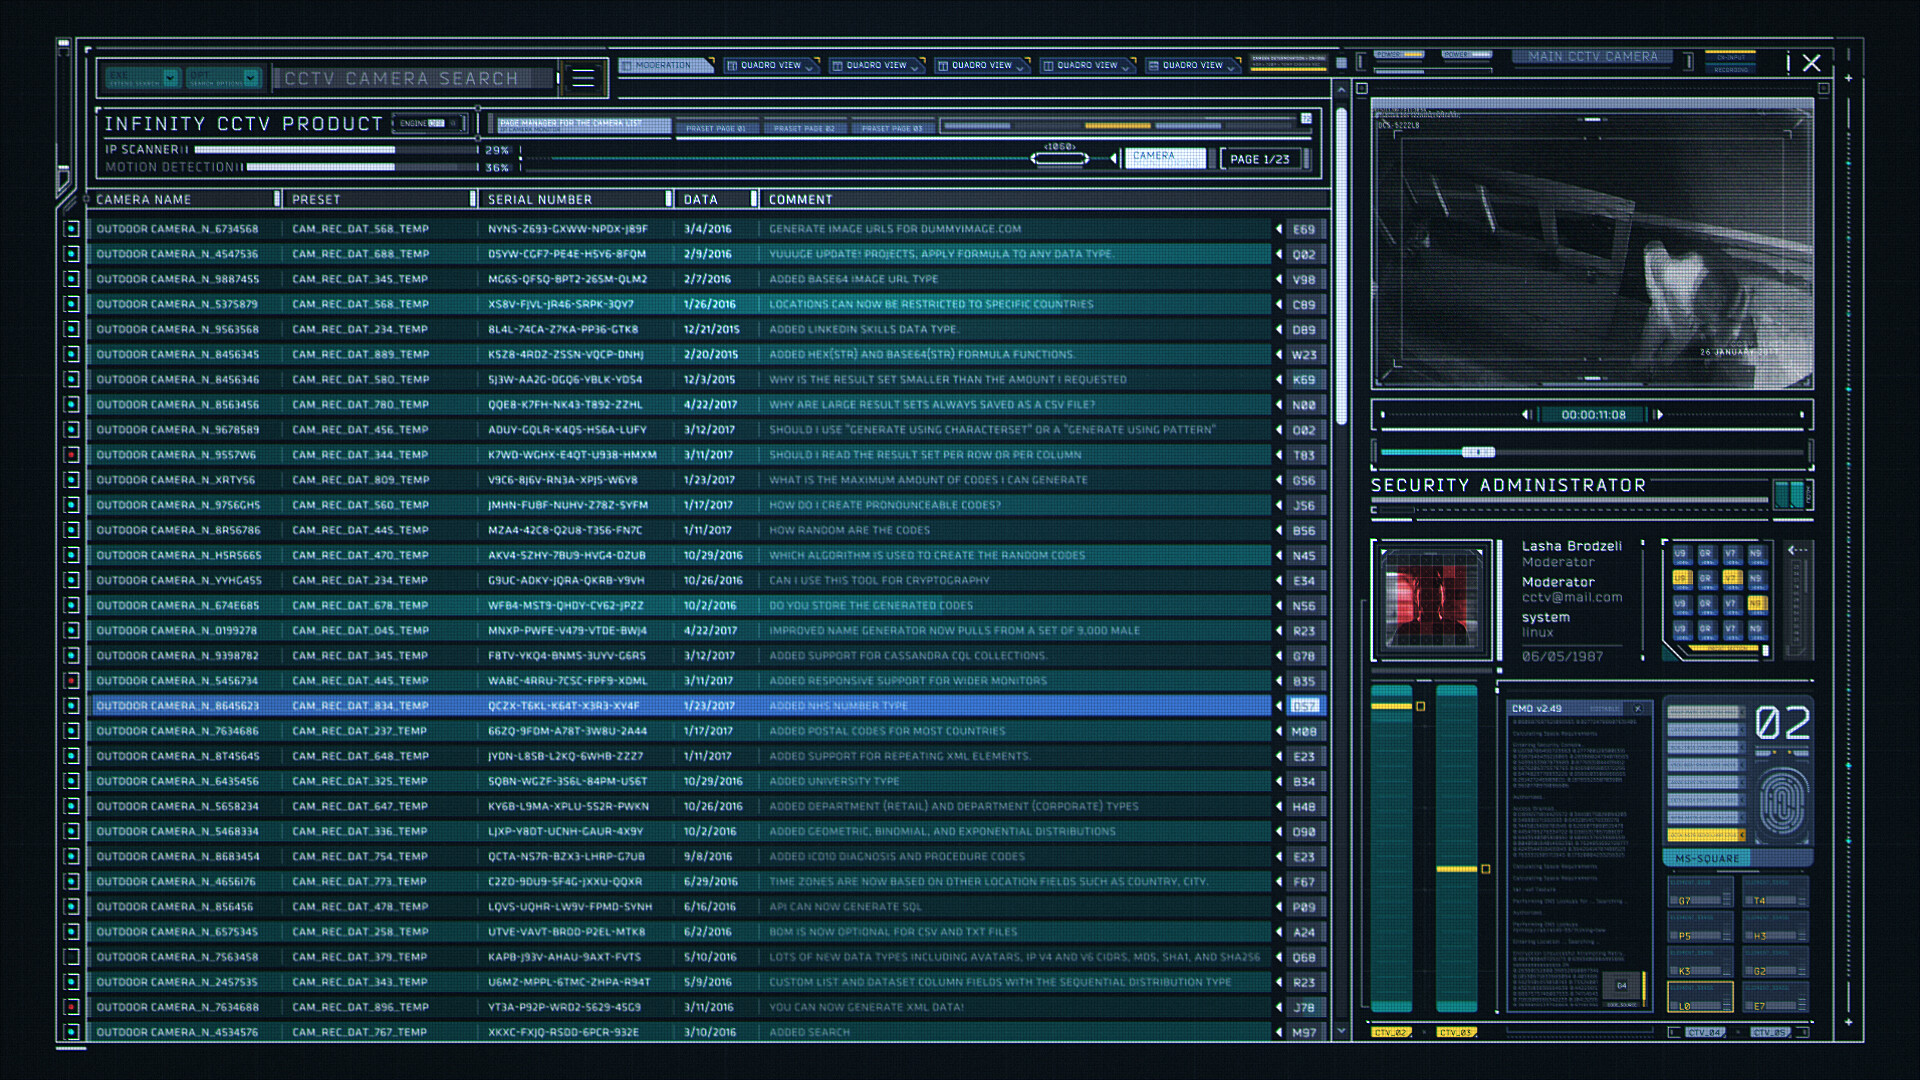1920x1080 pixels.
Task: Toggle checkbox for camera N_6734568 row
Action: tap(71, 229)
